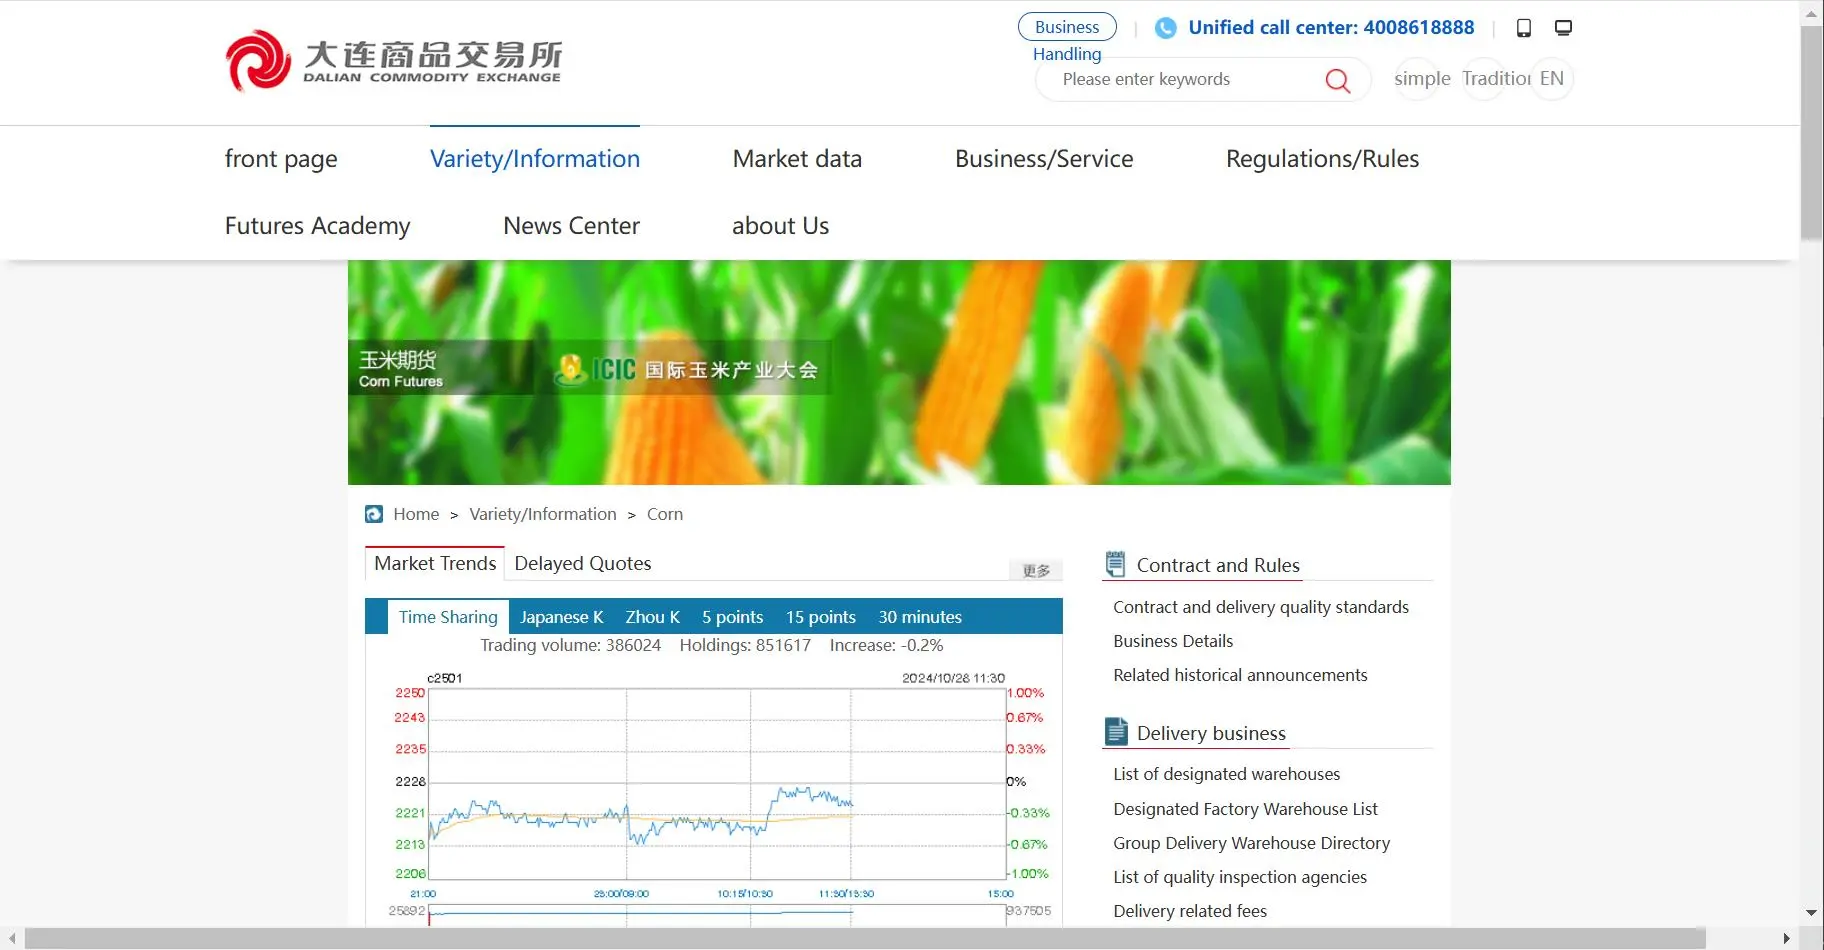Click the breadcrumb home icon
Image resolution: width=1824 pixels, height=950 pixels.
point(374,514)
